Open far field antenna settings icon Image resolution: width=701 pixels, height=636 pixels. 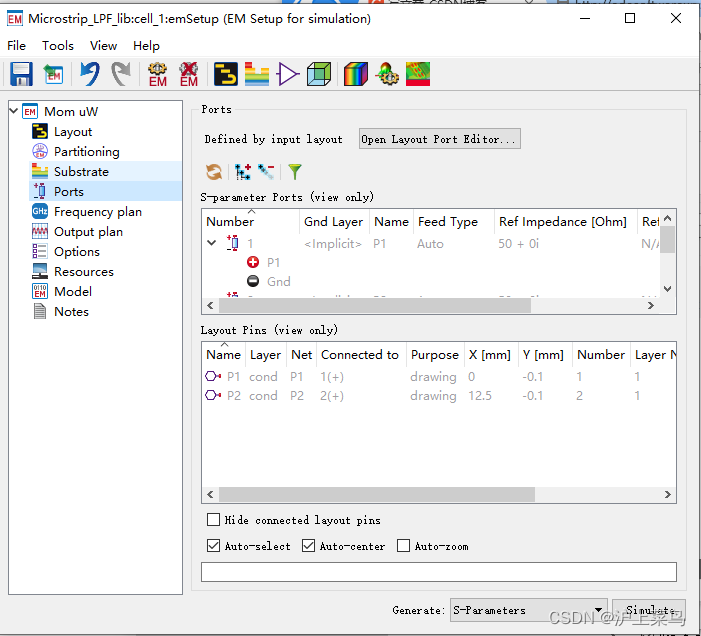(387, 74)
